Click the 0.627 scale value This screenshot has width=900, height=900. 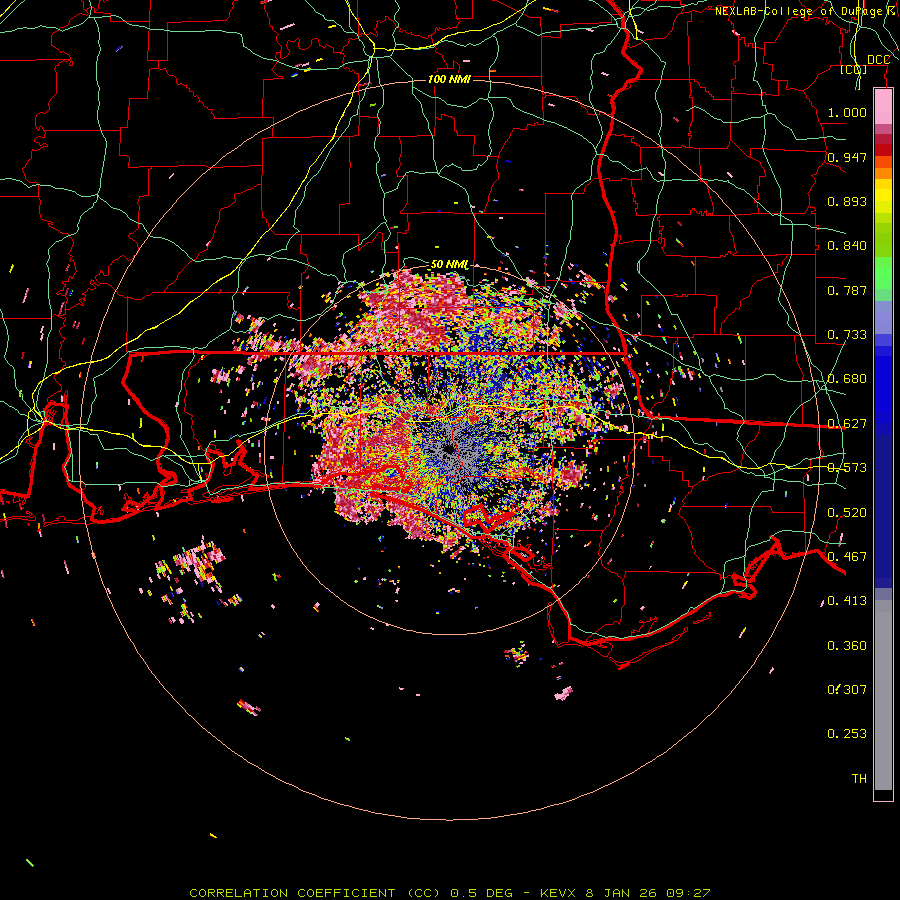[847, 424]
